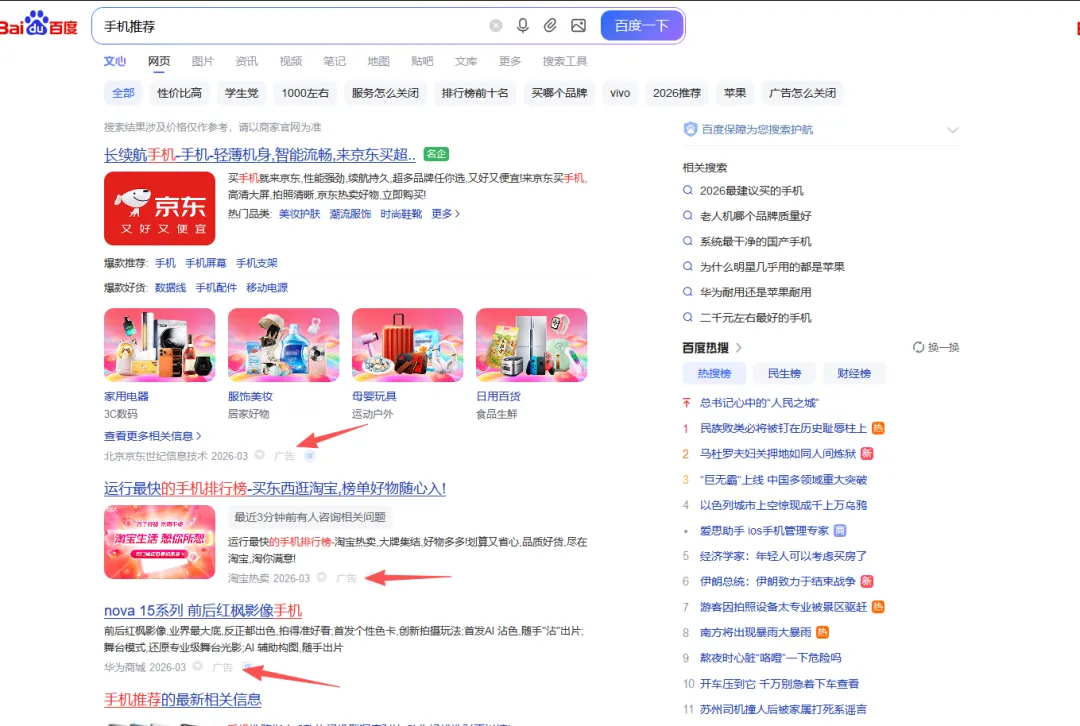Image resolution: width=1080 pixels, height=726 pixels.
Task: Open the 长续航手机 京东 result title
Action: pos(260,155)
